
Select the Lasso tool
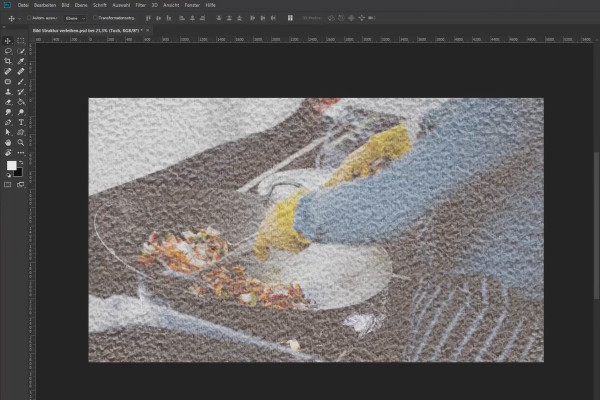click(8, 51)
